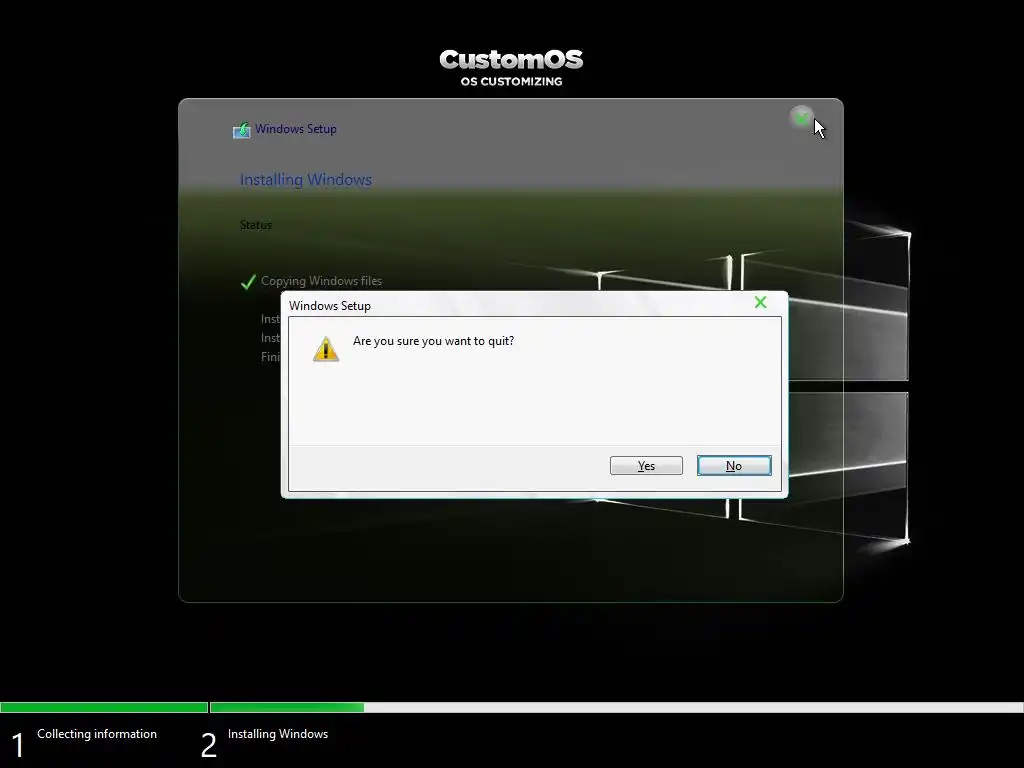The height and width of the screenshot is (768, 1024).
Task: Click the 'Installing Windows' heading
Action: (306, 180)
